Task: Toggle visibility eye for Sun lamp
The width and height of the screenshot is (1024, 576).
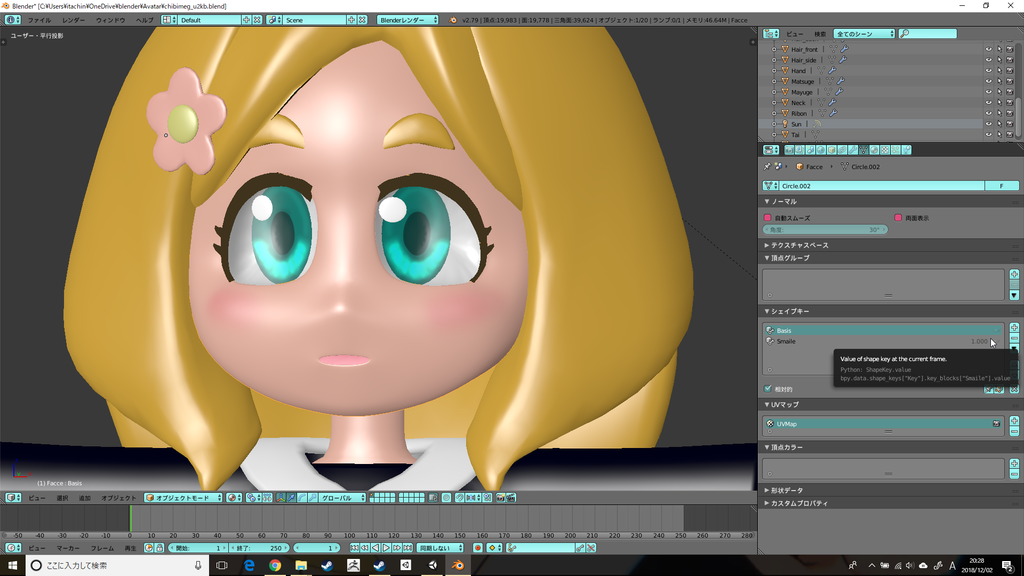Action: (988, 123)
